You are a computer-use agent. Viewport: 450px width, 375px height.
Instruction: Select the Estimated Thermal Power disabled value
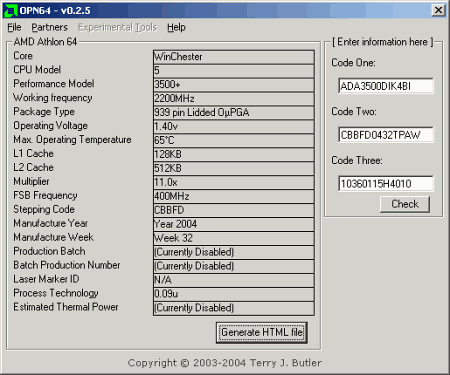tap(234, 309)
